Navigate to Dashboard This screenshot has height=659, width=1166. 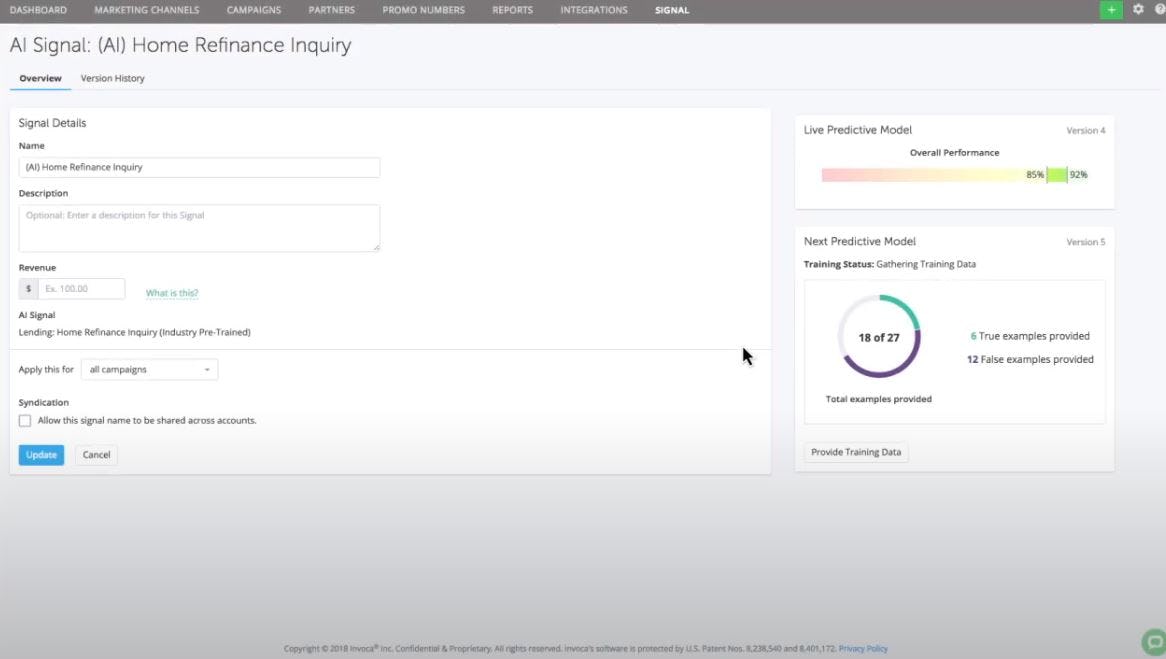pos(39,10)
